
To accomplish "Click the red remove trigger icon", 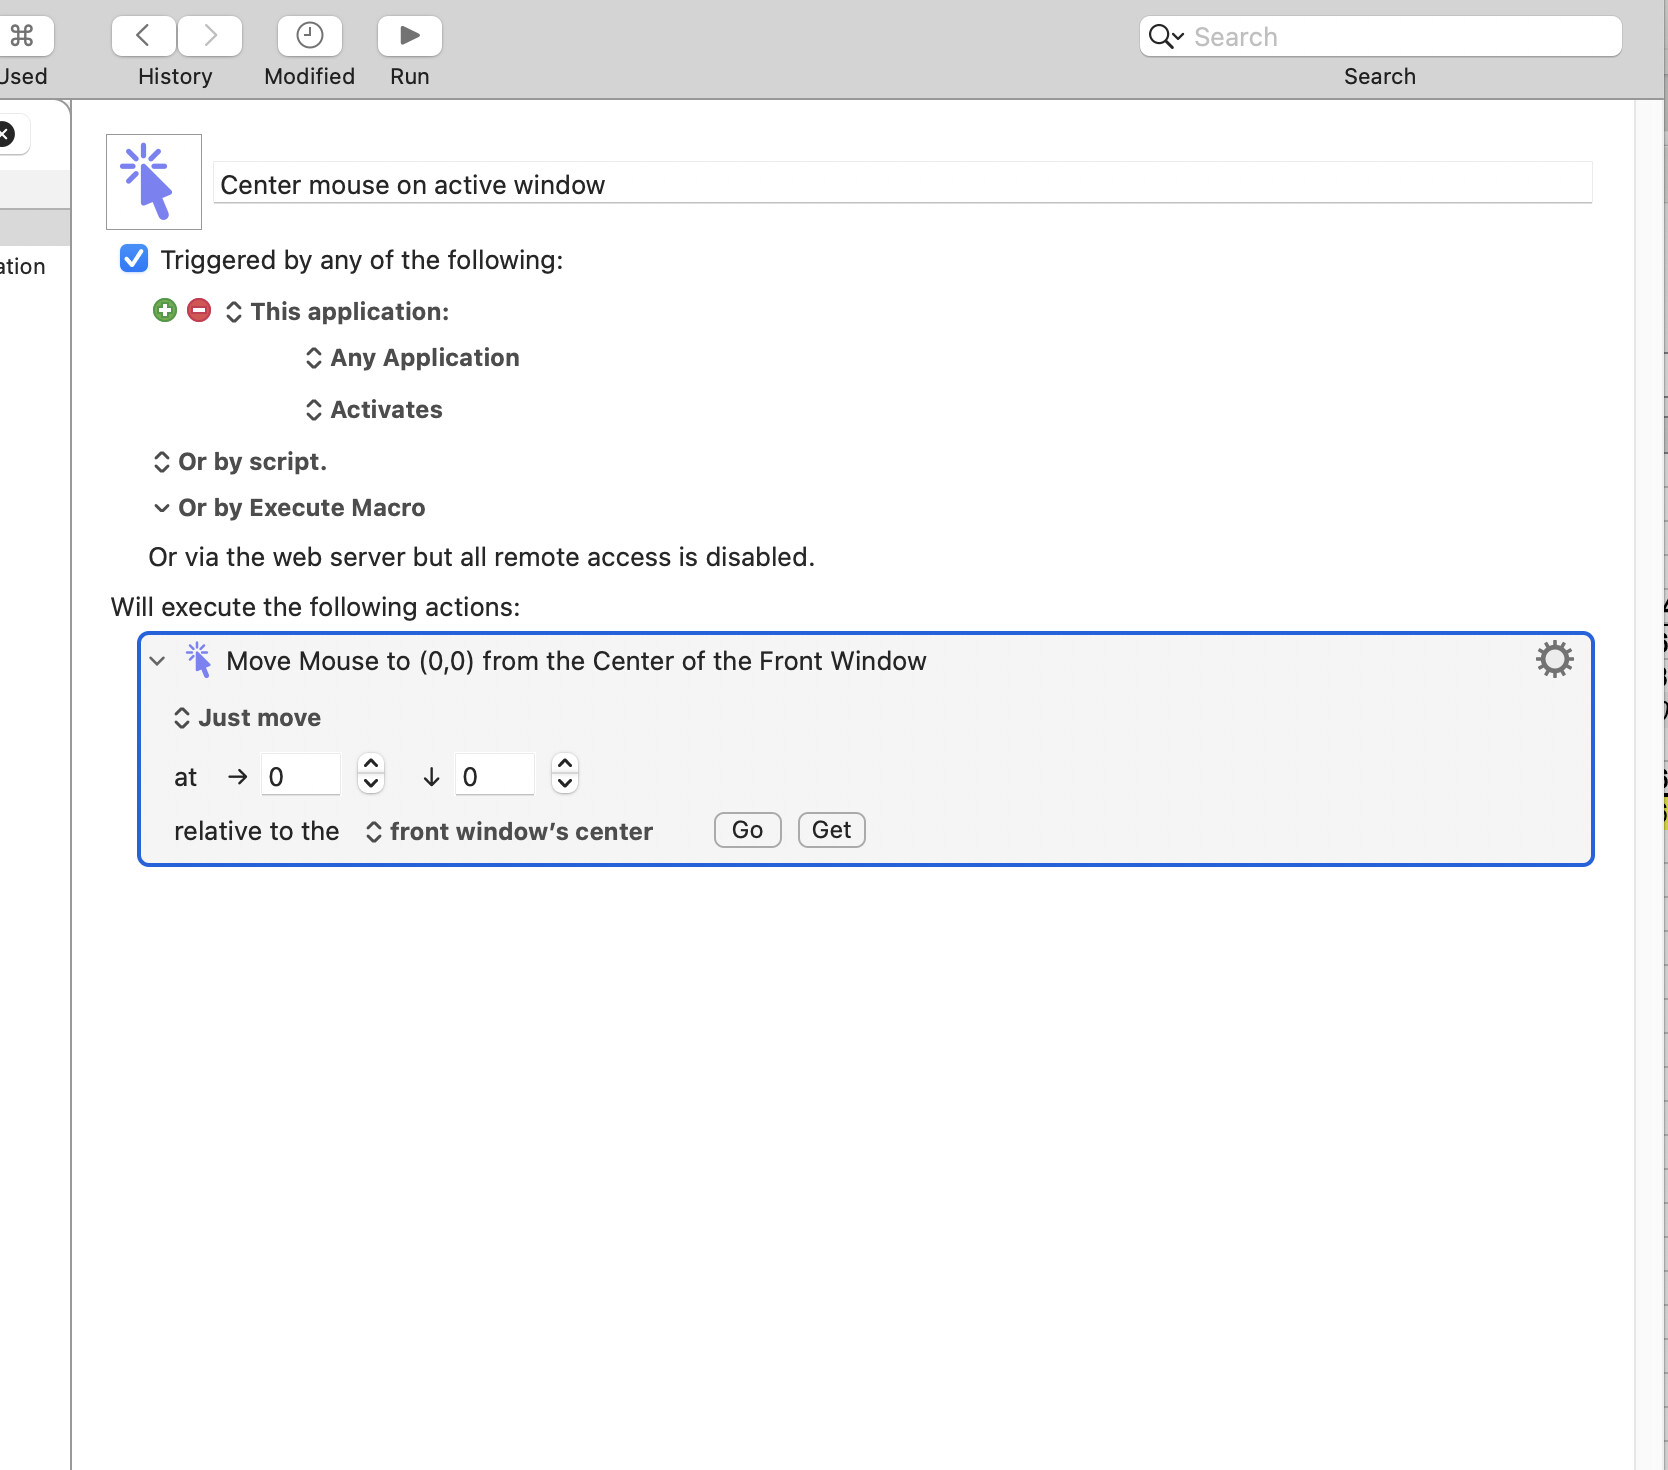I will tap(199, 311).
